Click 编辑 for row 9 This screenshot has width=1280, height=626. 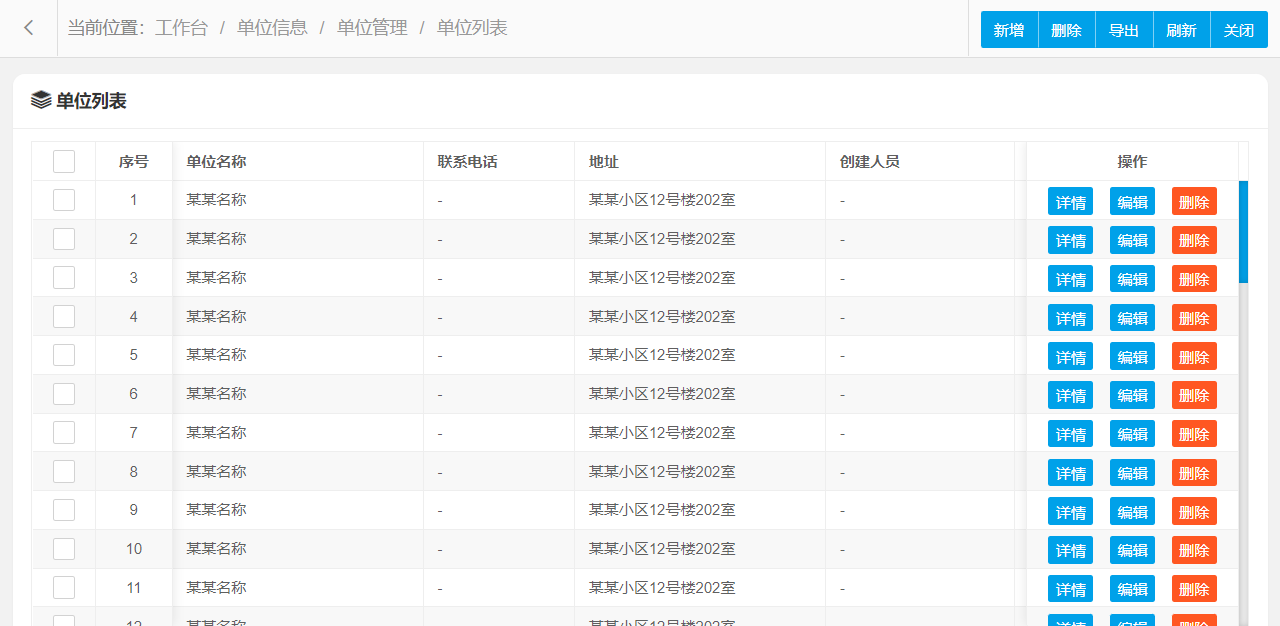pyautogui.click(x=1132, y=511)
